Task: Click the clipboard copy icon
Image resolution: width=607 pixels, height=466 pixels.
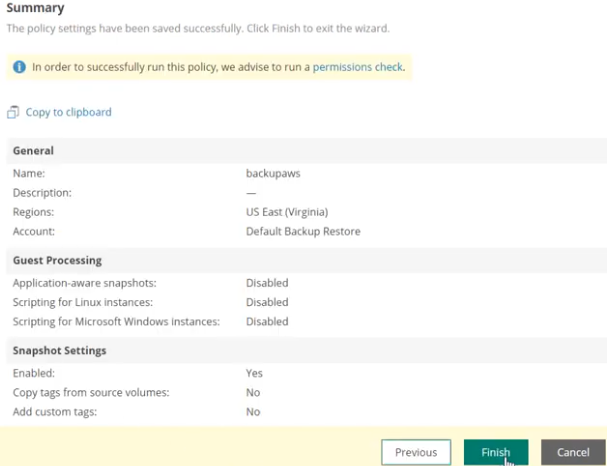Action: (13, 112)
